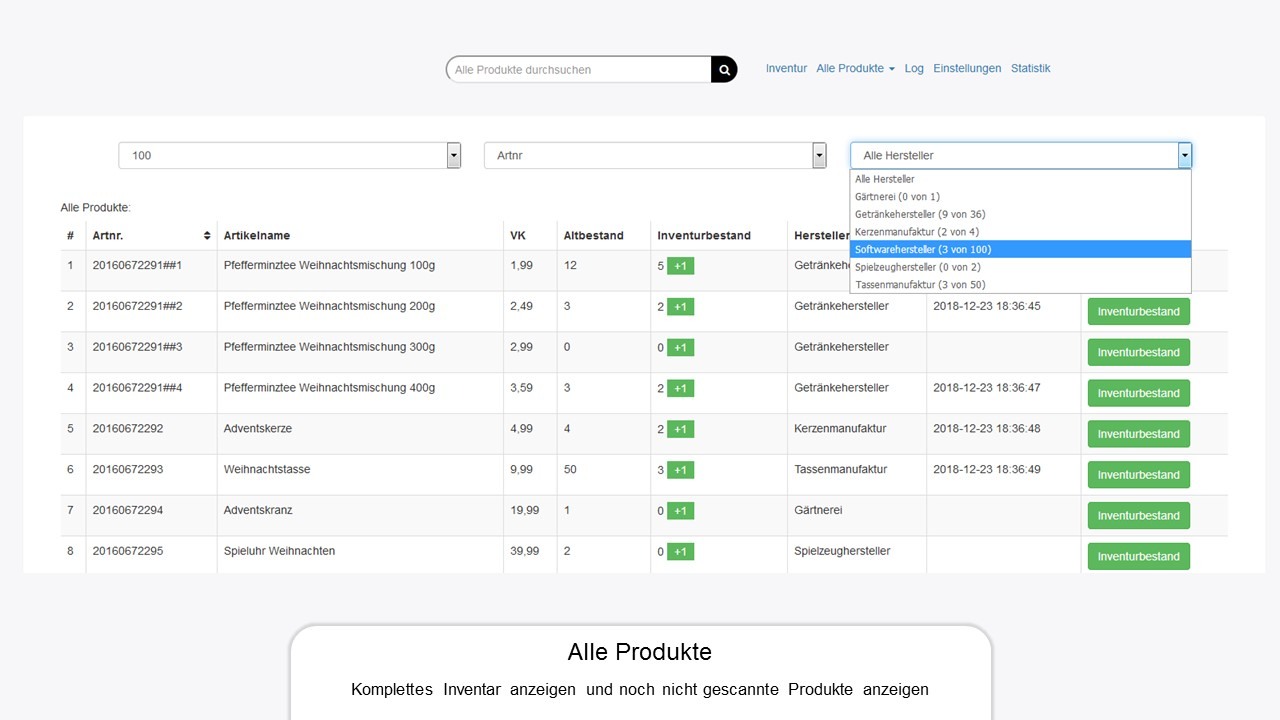The image size is (1280, 720).
Task: Click the magnifying glass search button
Action: [x=724, y=69]
